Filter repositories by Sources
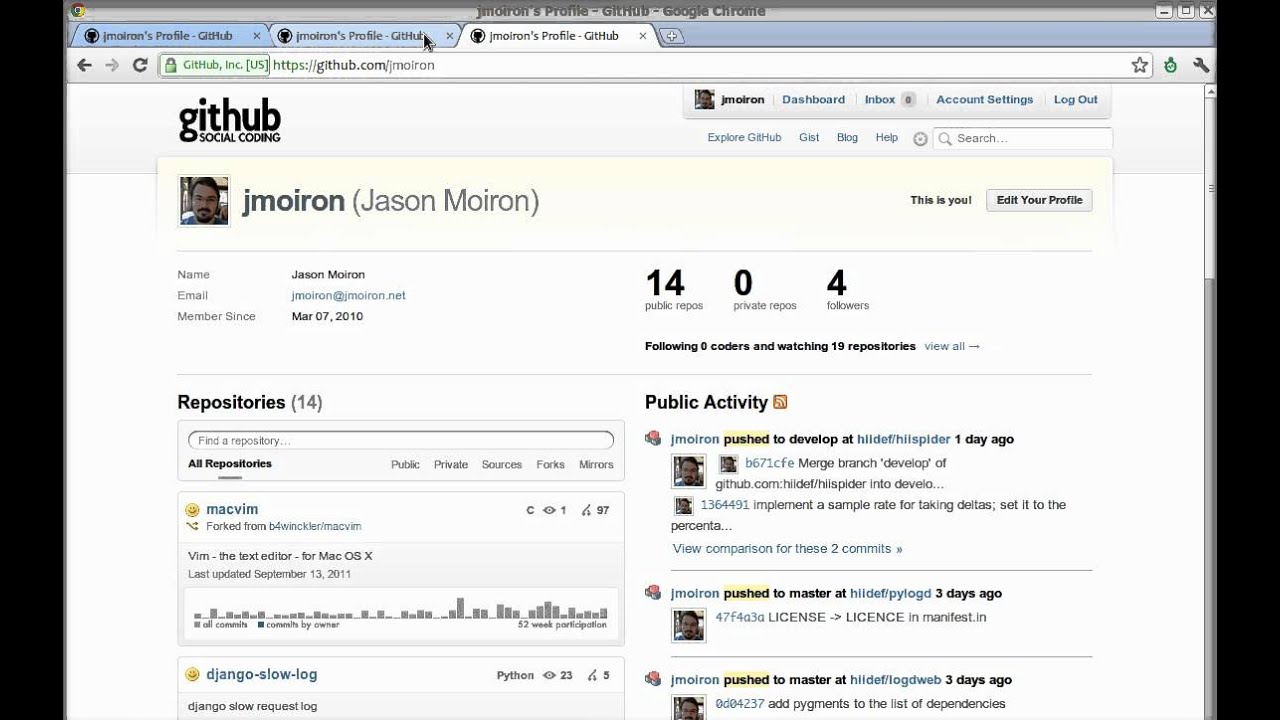The image size is (1280, 720). tap(502, 465)
